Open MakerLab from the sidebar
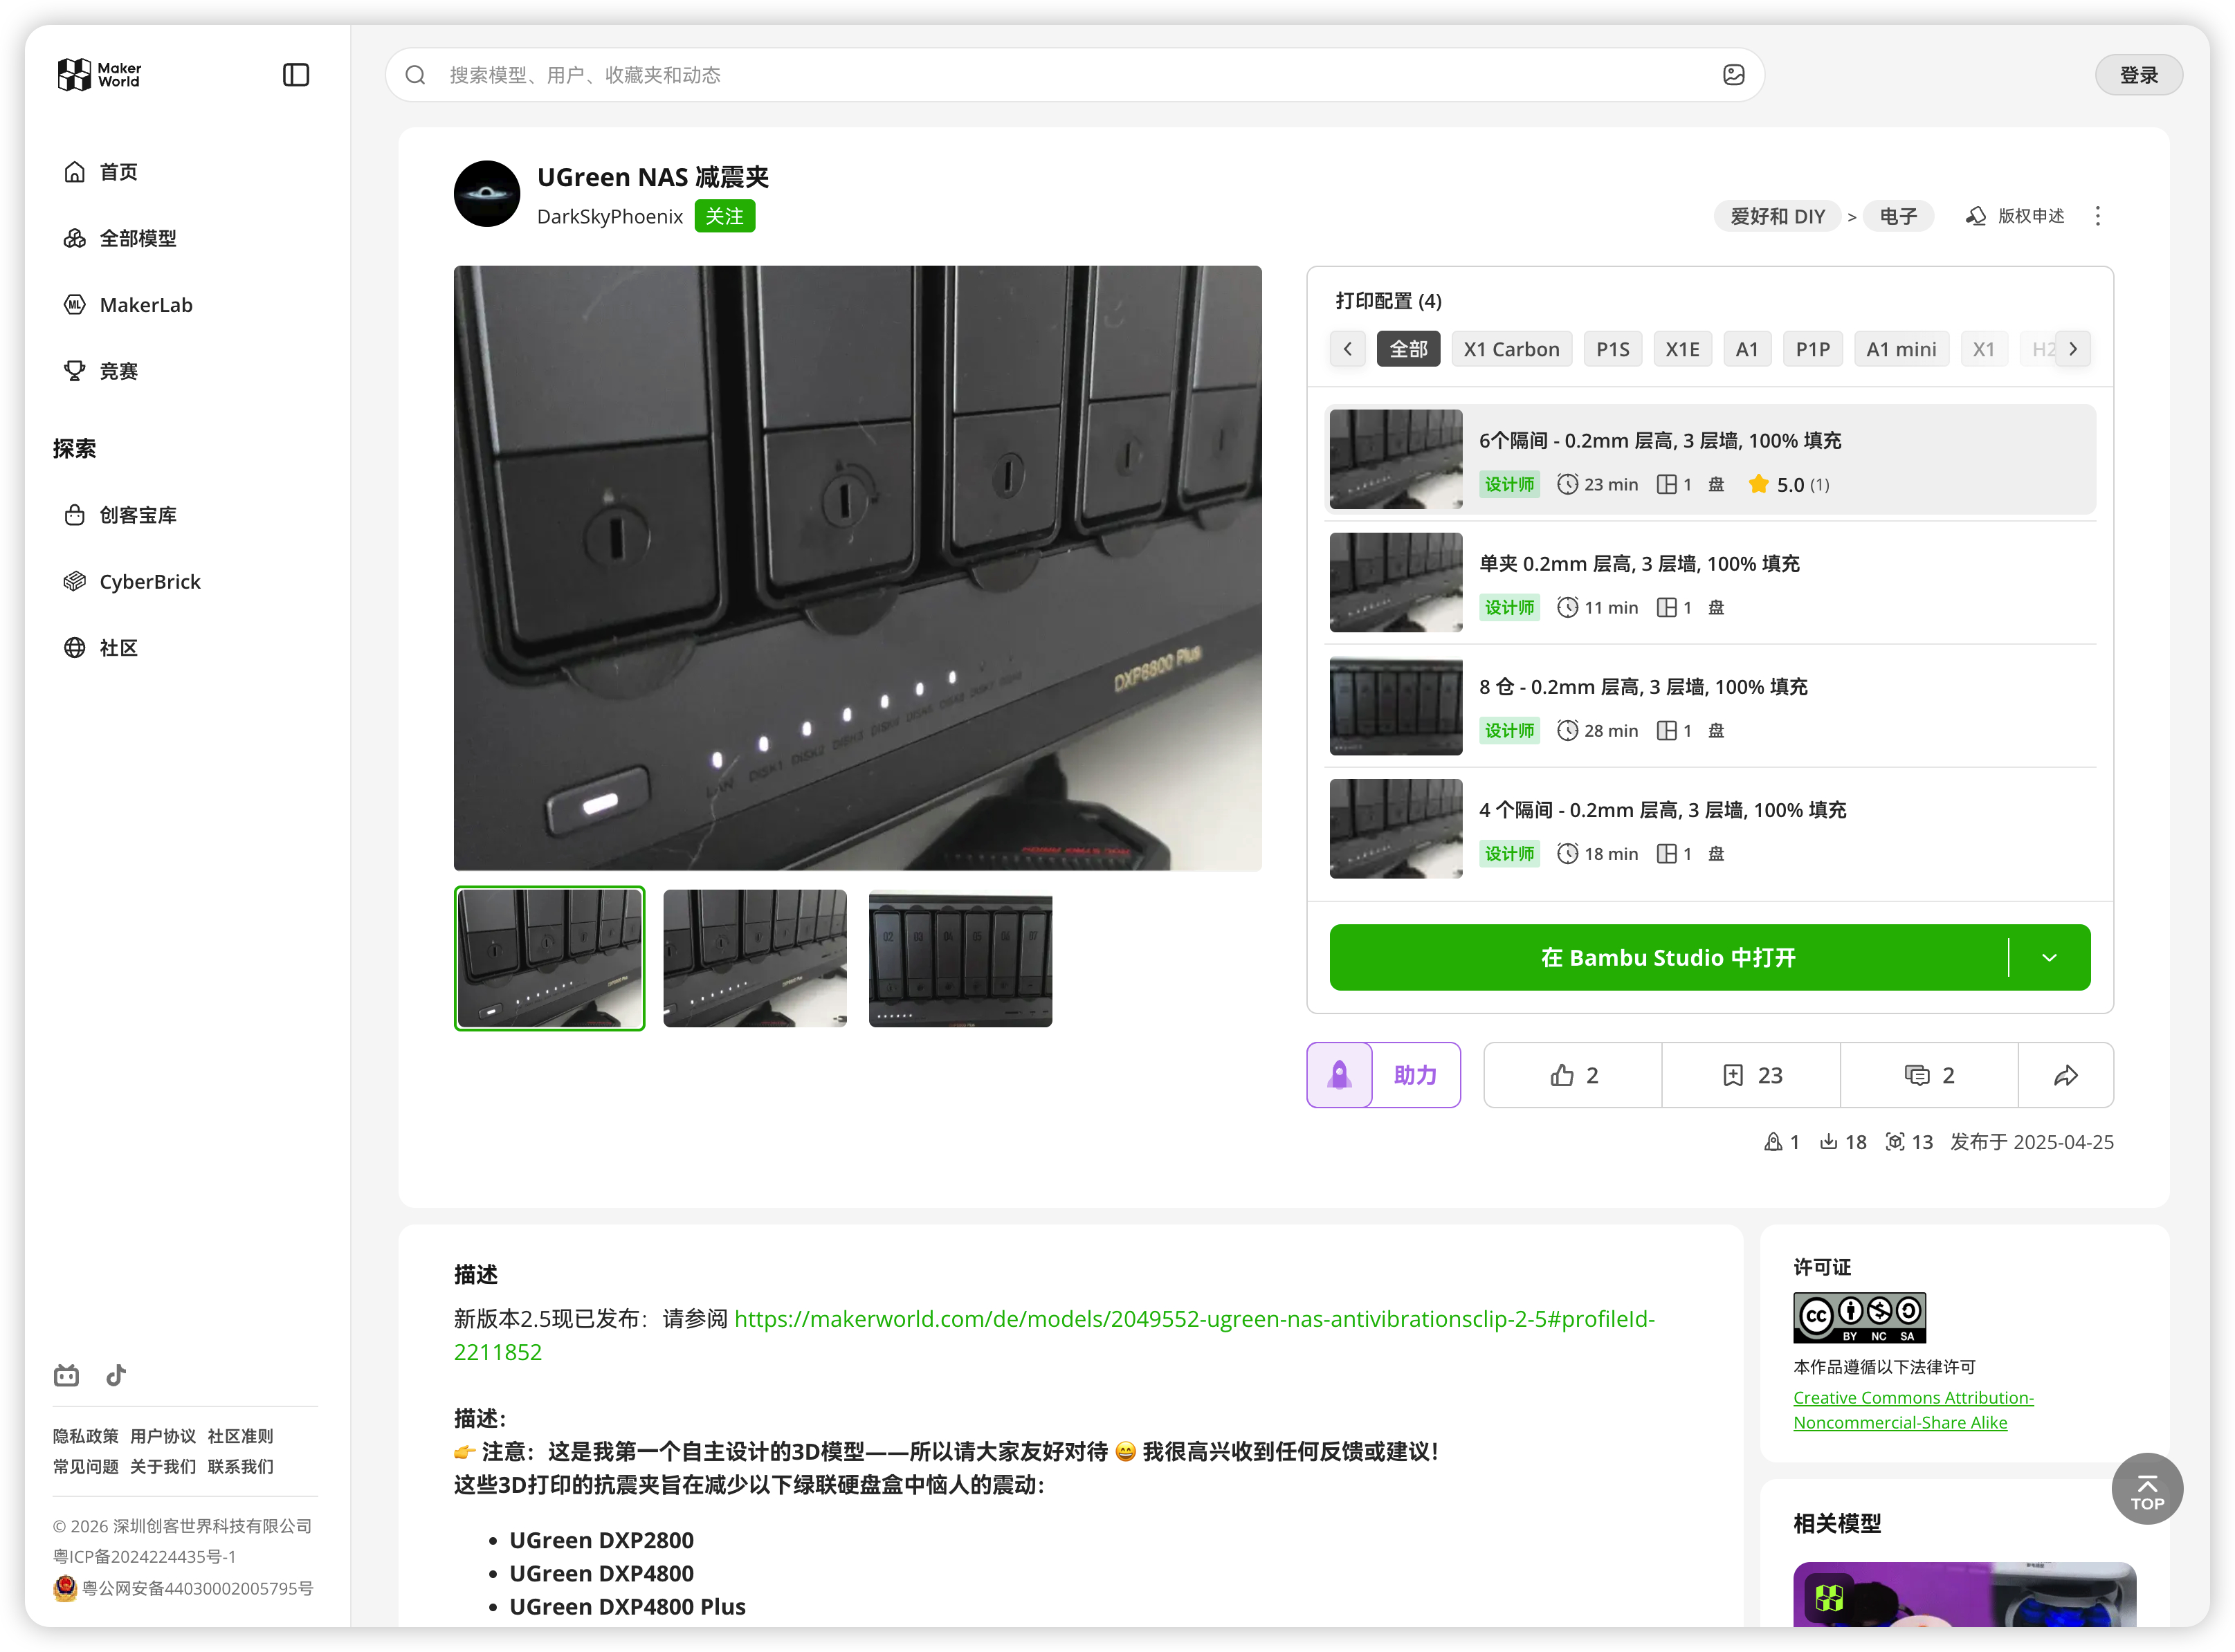This screenshot has height=1652, width=2235. (146, 305)
